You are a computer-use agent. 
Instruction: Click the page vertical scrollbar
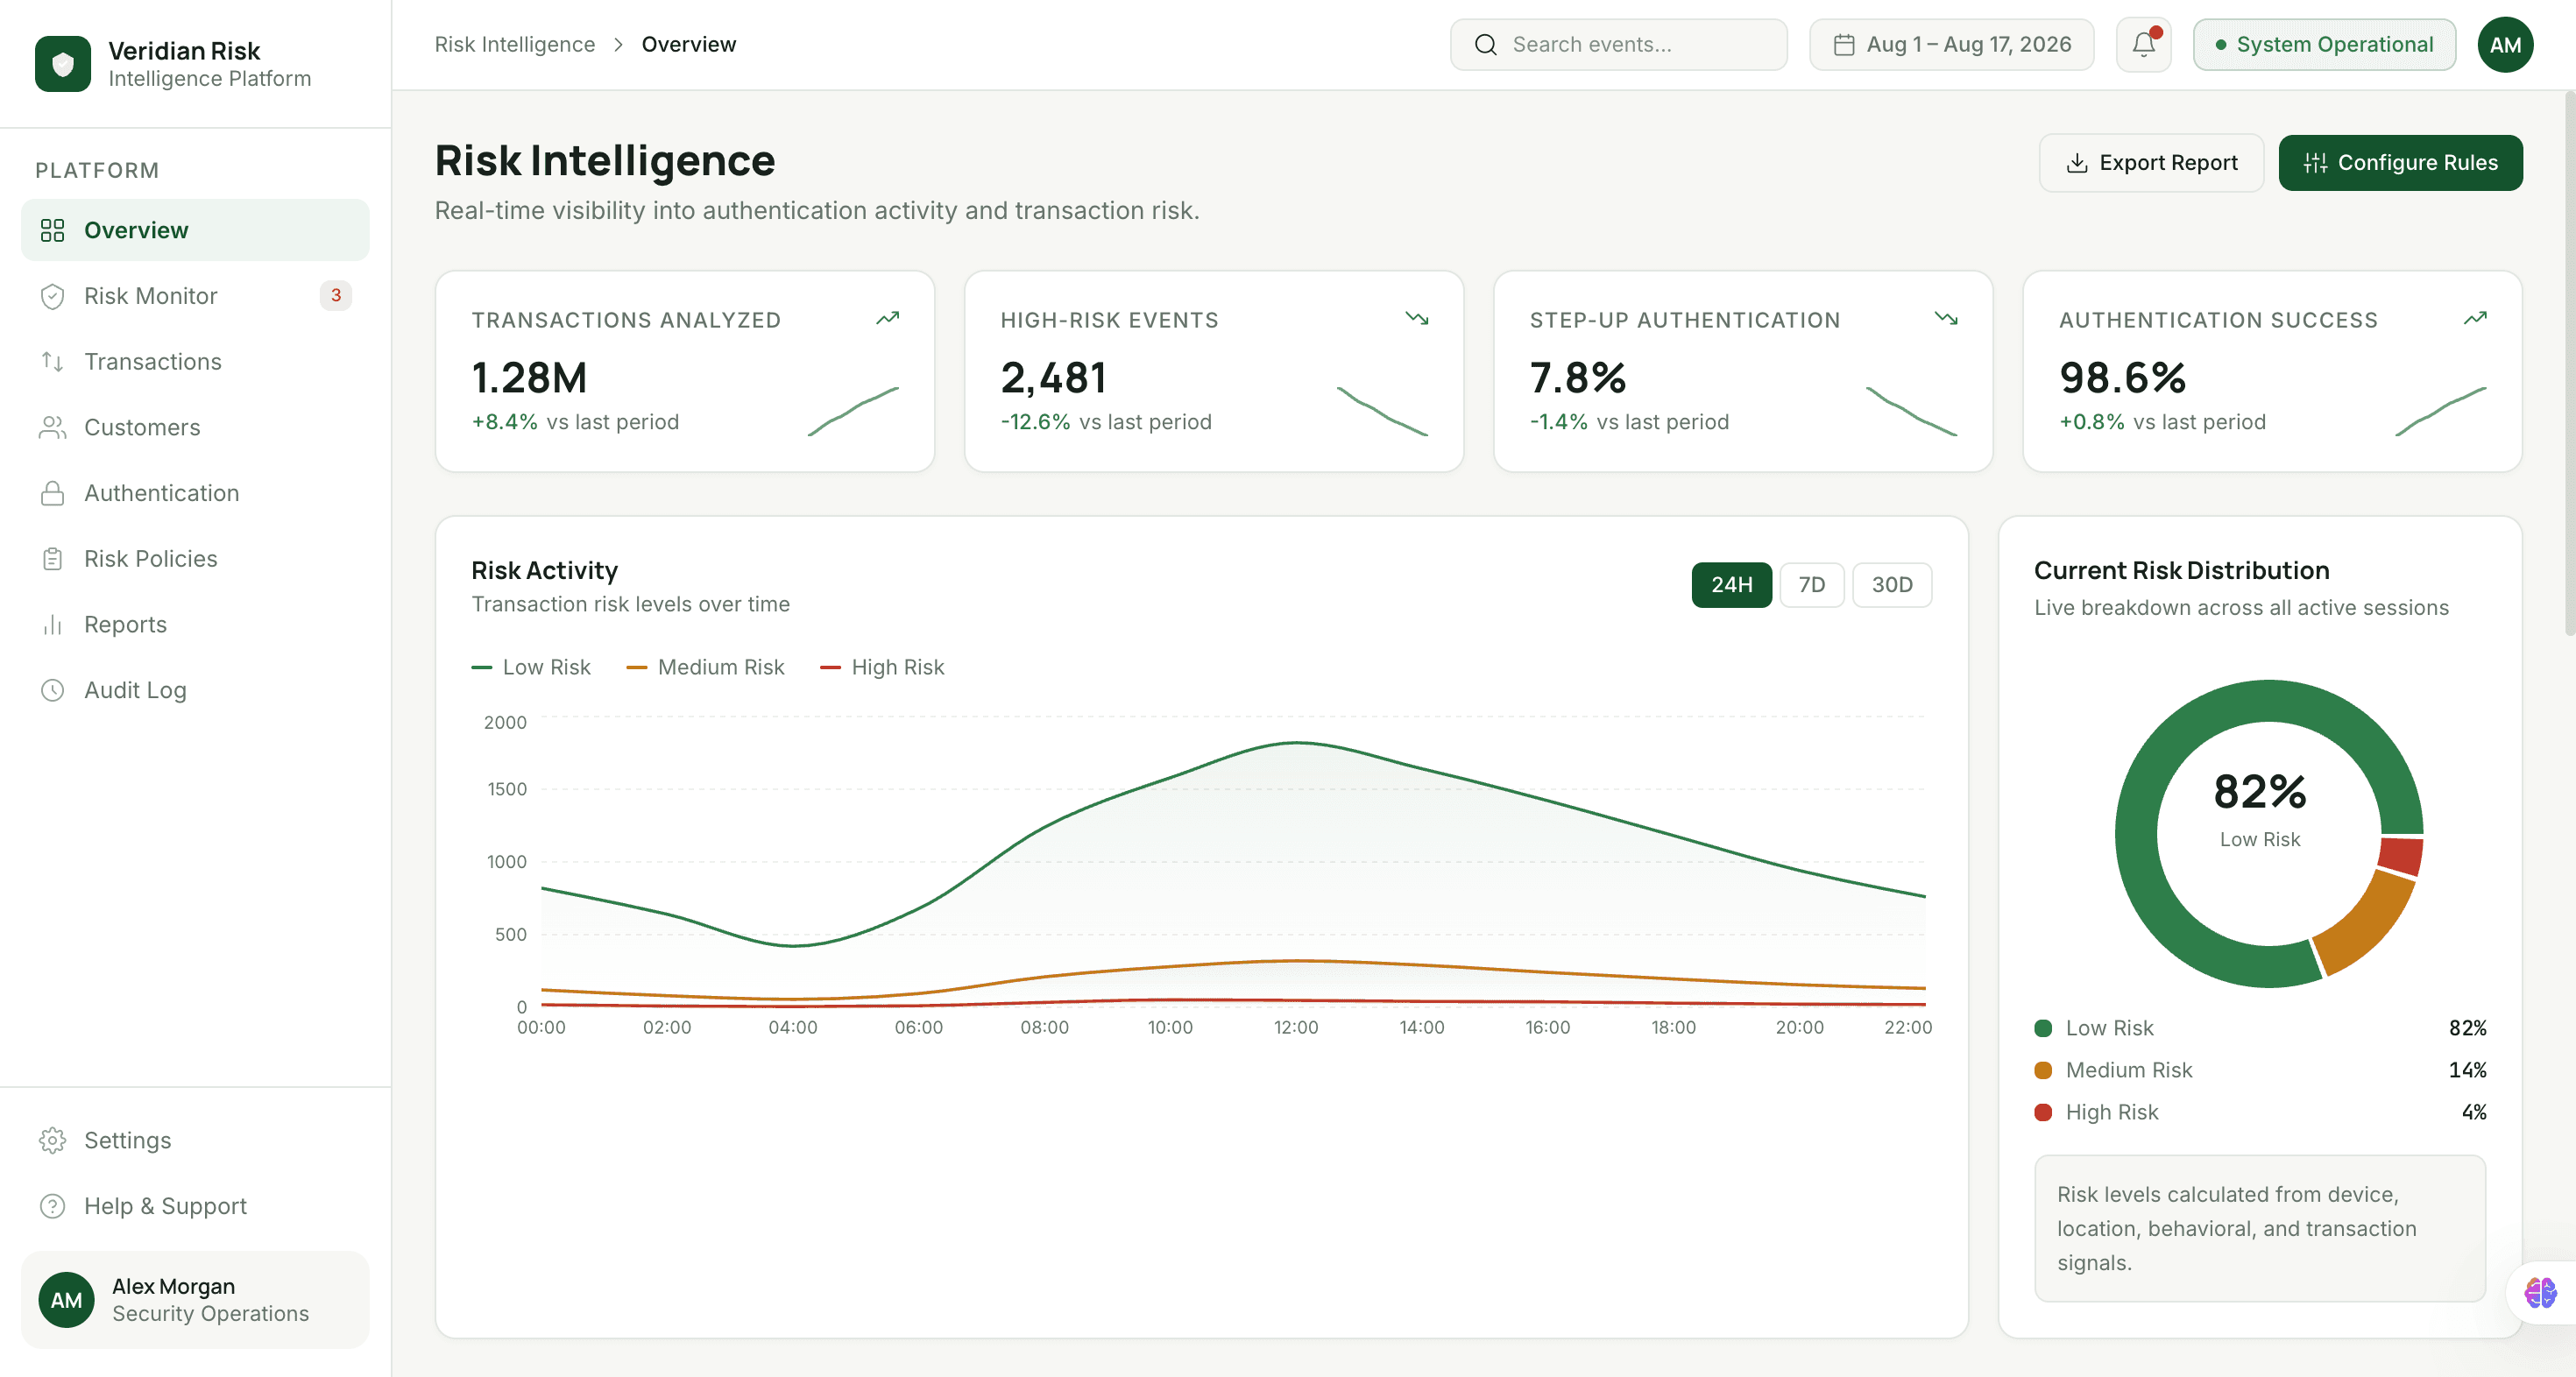point(2569,364)
